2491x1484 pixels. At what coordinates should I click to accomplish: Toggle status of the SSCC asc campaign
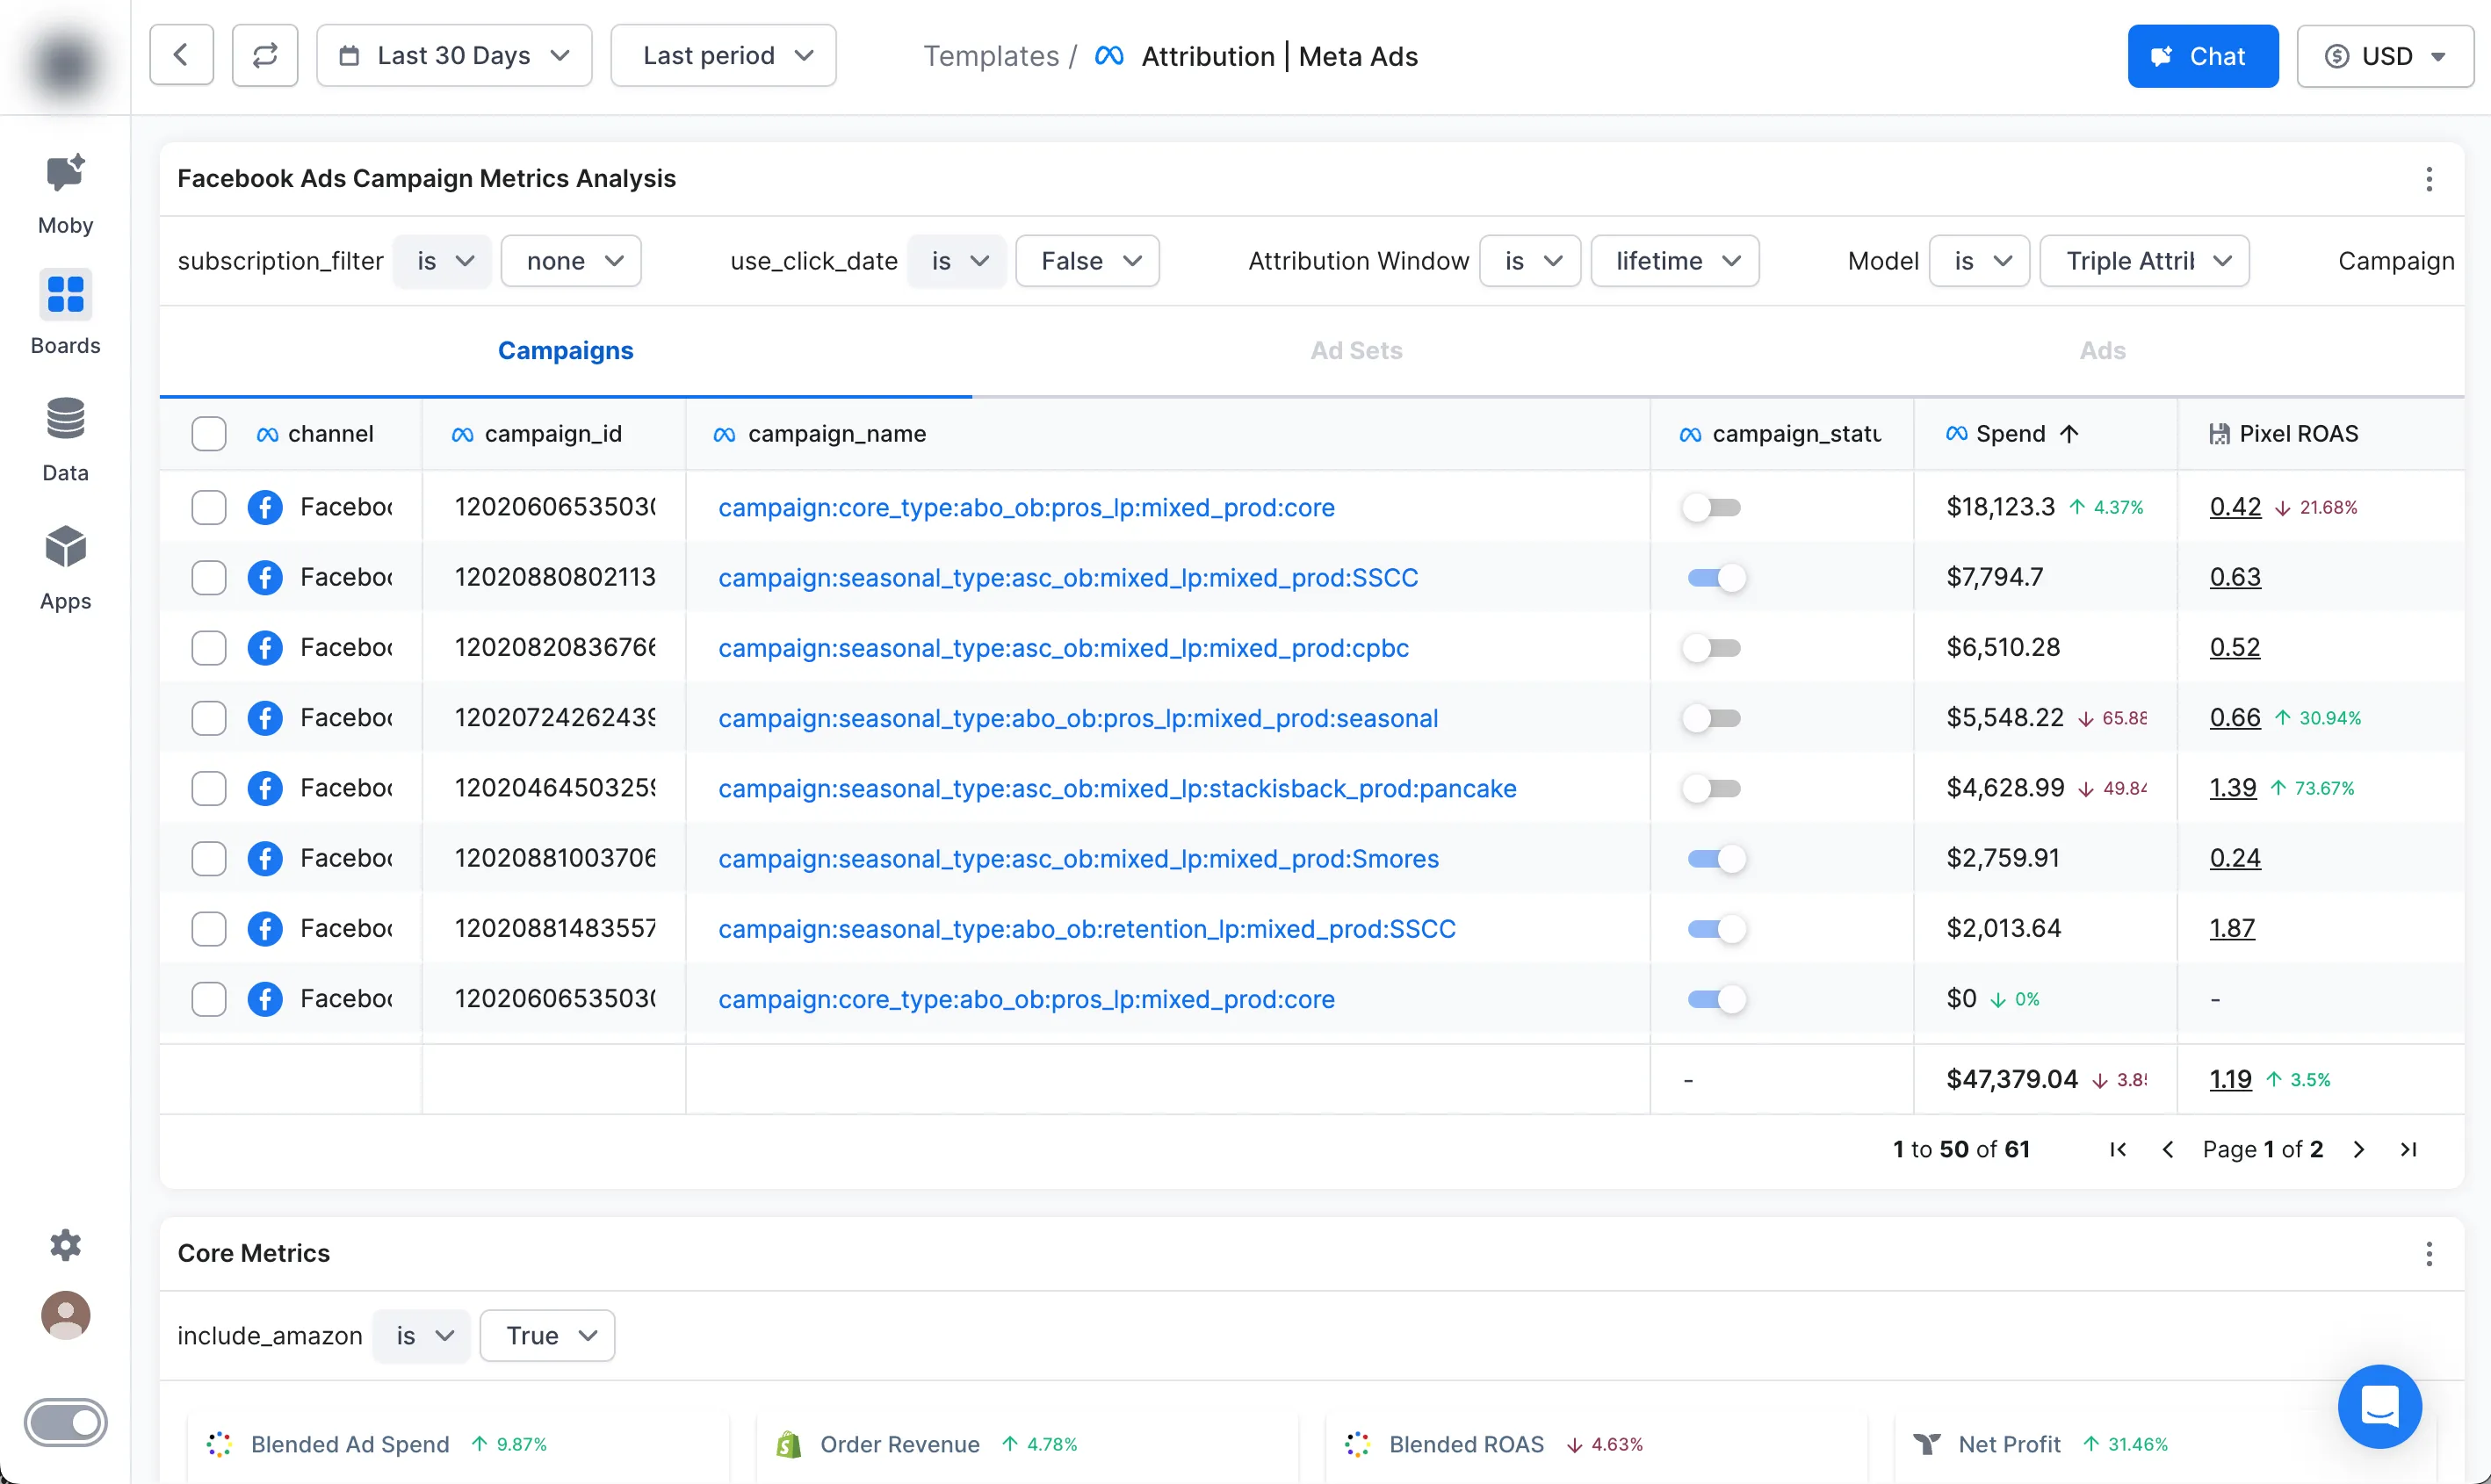(1716, 578)
